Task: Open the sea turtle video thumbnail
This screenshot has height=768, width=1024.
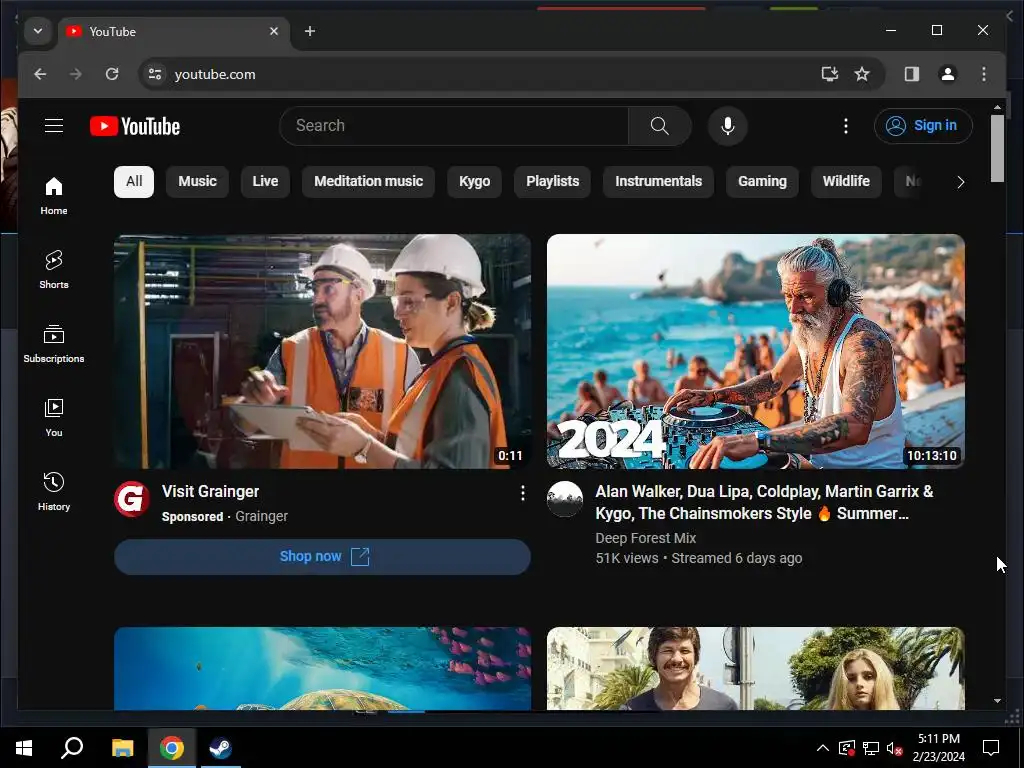Action: 322,668
